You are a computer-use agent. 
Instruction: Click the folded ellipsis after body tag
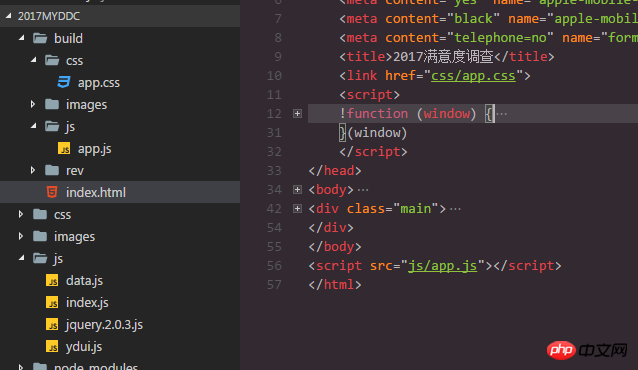(363, 190)
